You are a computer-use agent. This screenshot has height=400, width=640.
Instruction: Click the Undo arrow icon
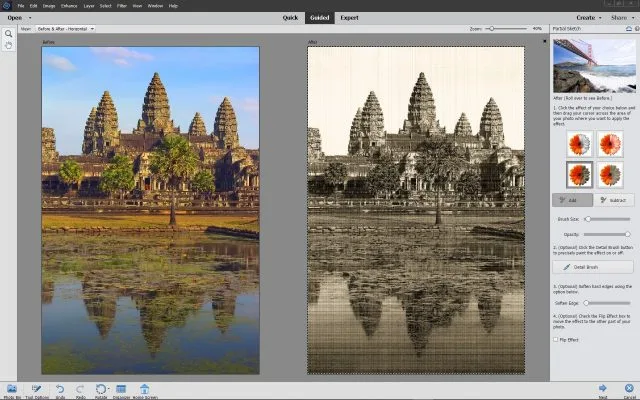click(60, 391)
